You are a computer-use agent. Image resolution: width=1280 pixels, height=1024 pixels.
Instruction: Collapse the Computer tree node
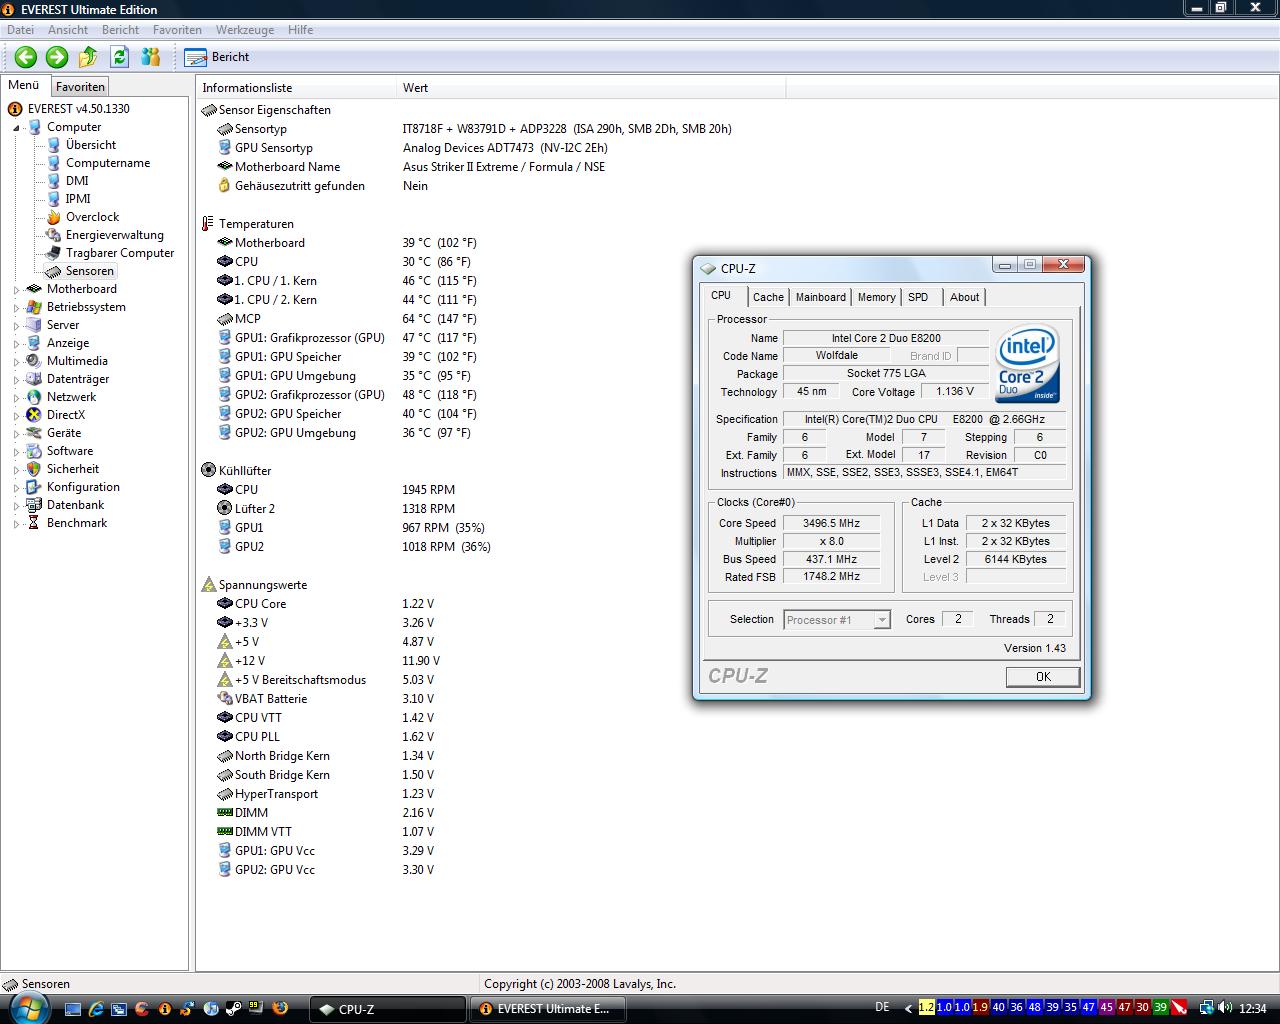point(16,128)
